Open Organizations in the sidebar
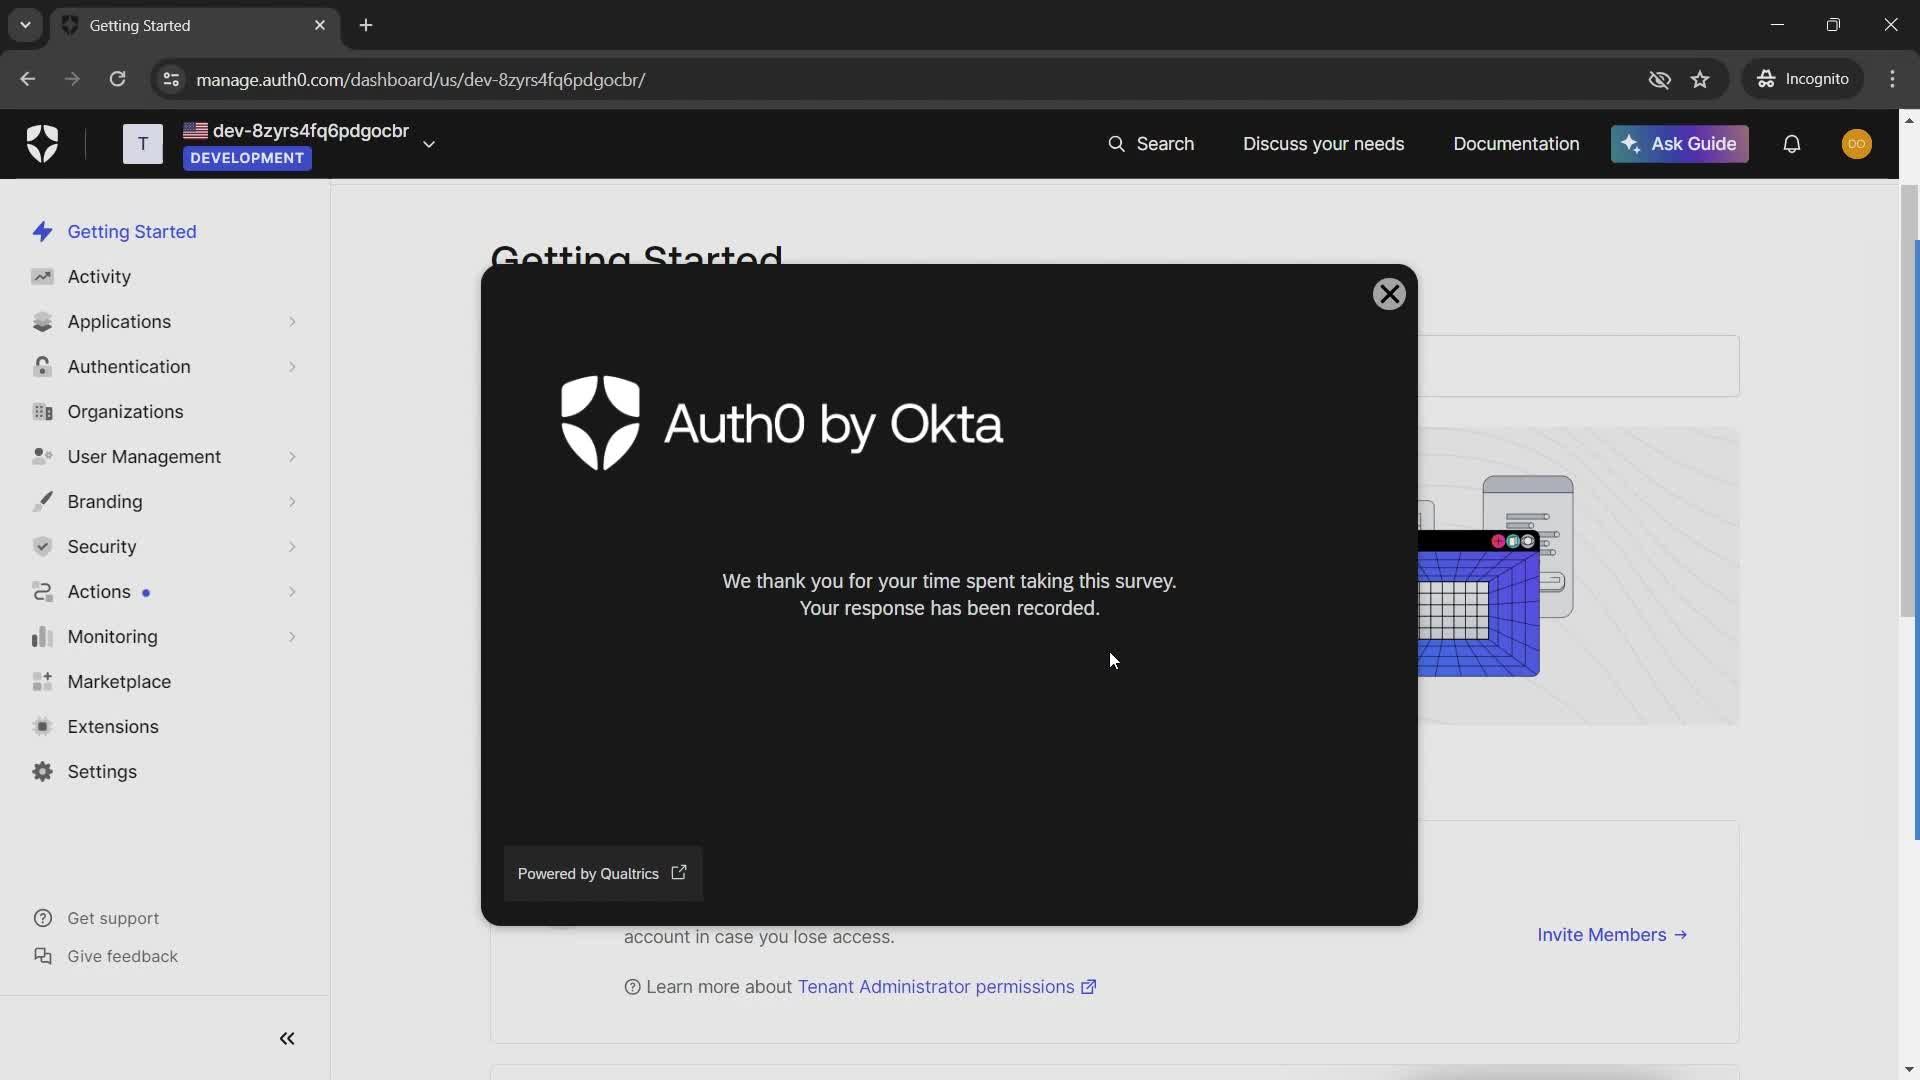This screenshot has height=1080, width=1920. point(125,411)
